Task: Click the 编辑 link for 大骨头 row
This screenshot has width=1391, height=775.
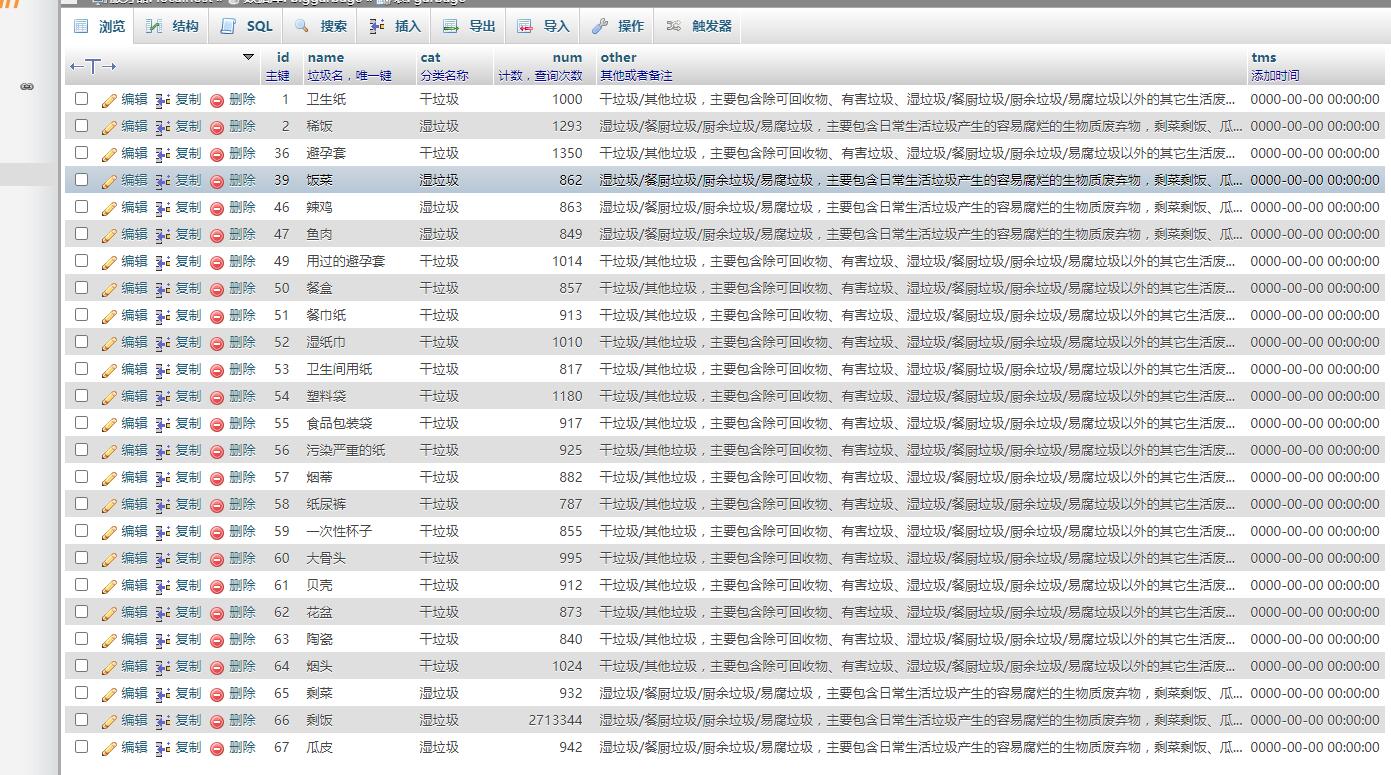Action: pos(134,558)
